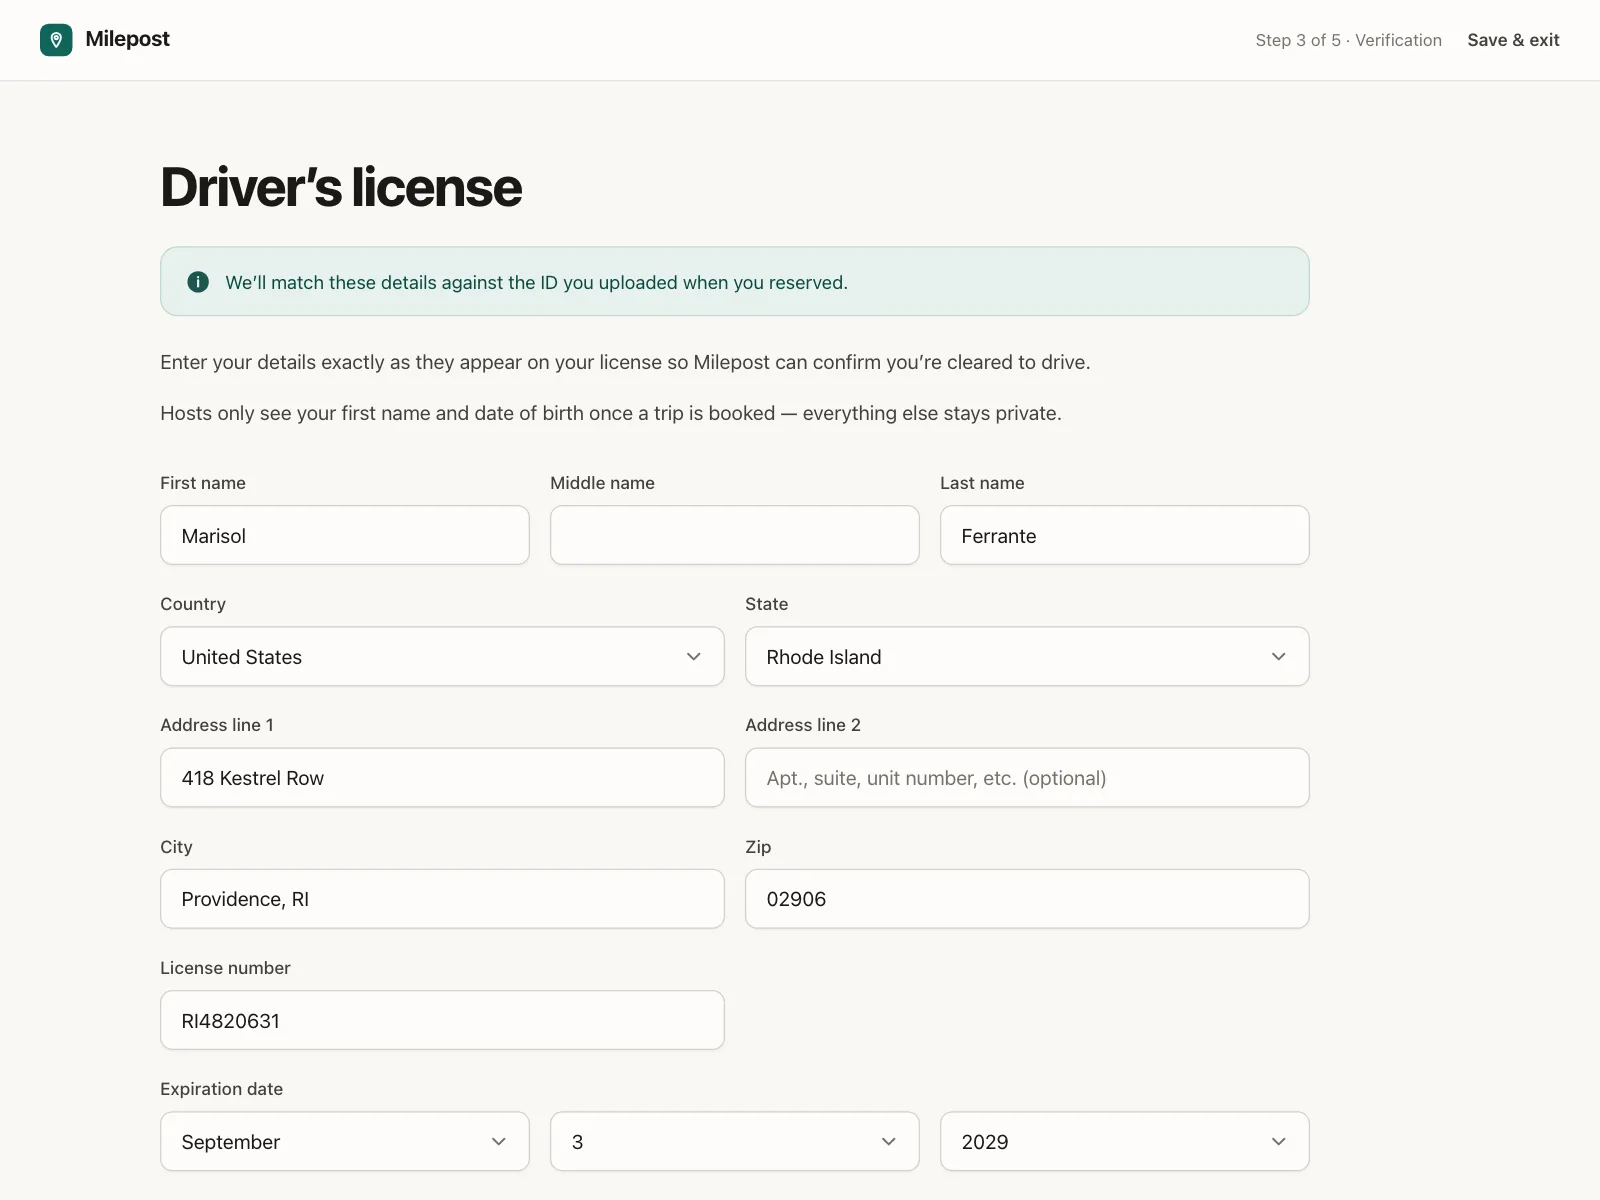Focus the First name field containing Marisol

tap(345, 535)
